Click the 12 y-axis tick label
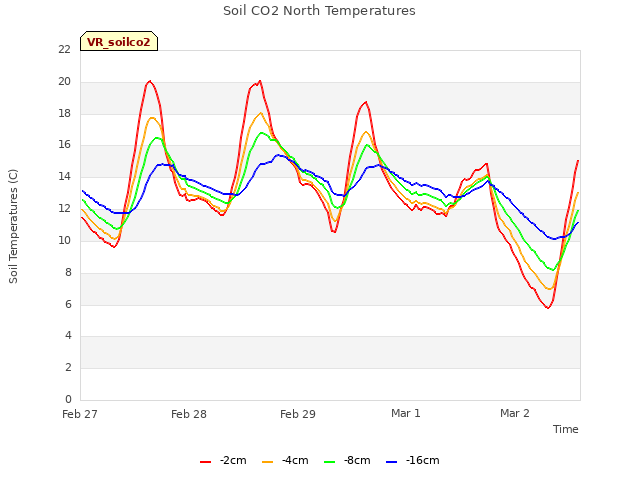The height and width of the screenshot is (480, 640). 64,209
